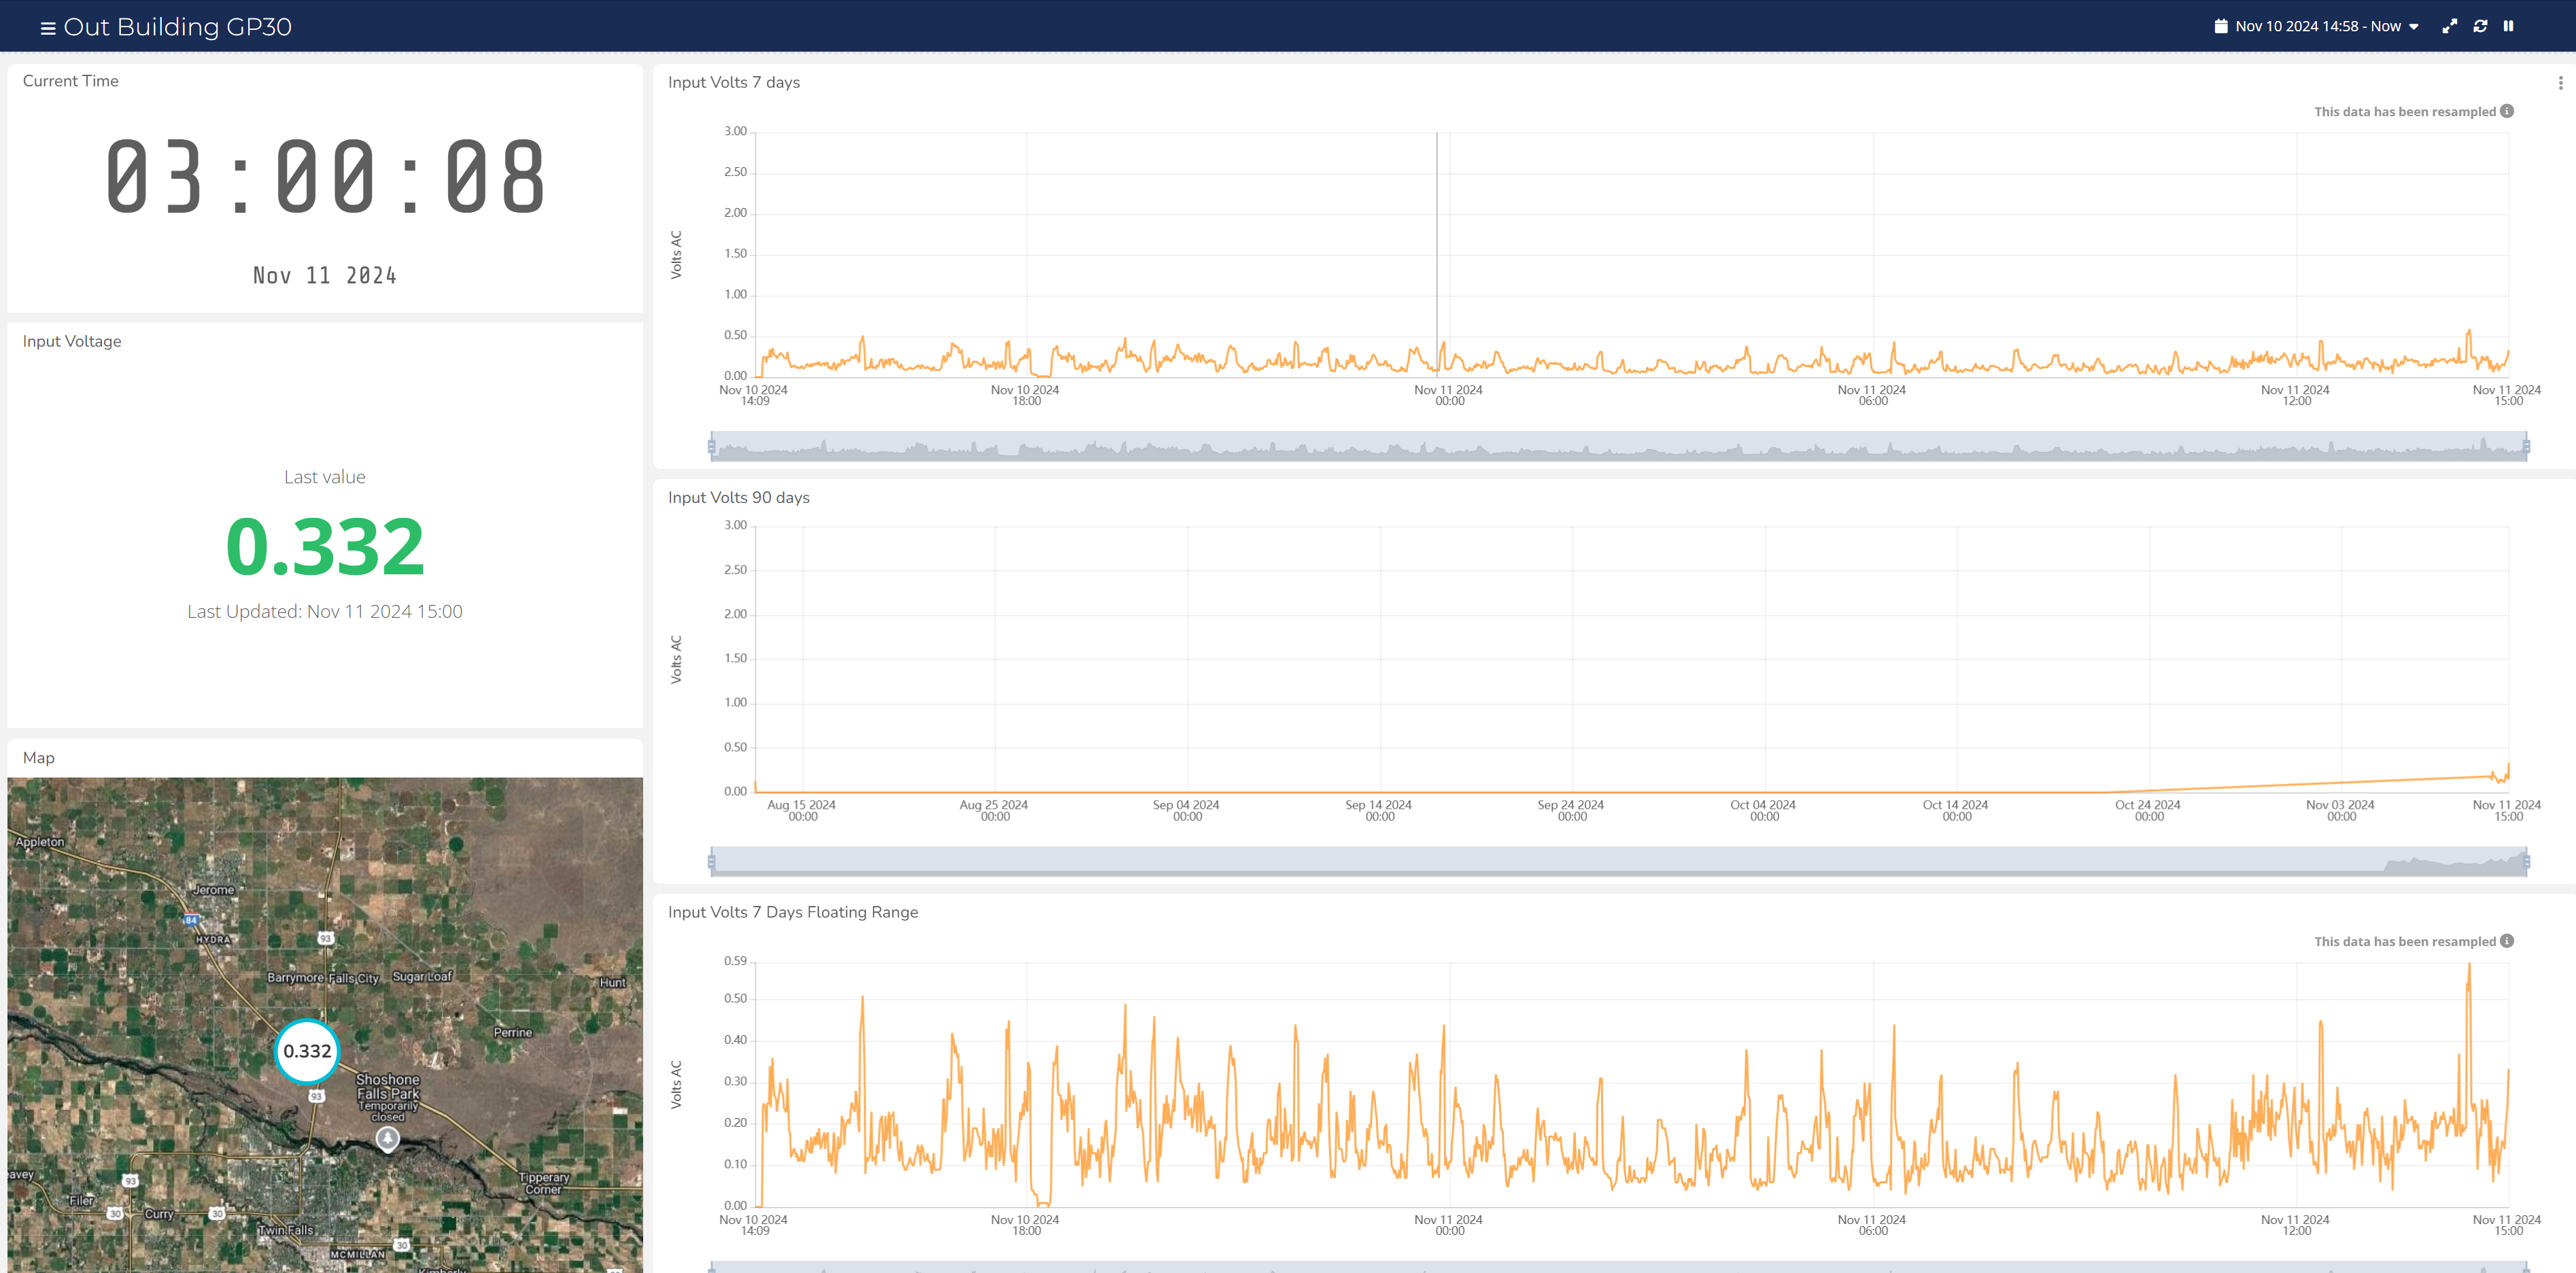Enter fullscreen with the expand arrows icon
Screen dimensions: 2576x1273
tap(2449, 26)
